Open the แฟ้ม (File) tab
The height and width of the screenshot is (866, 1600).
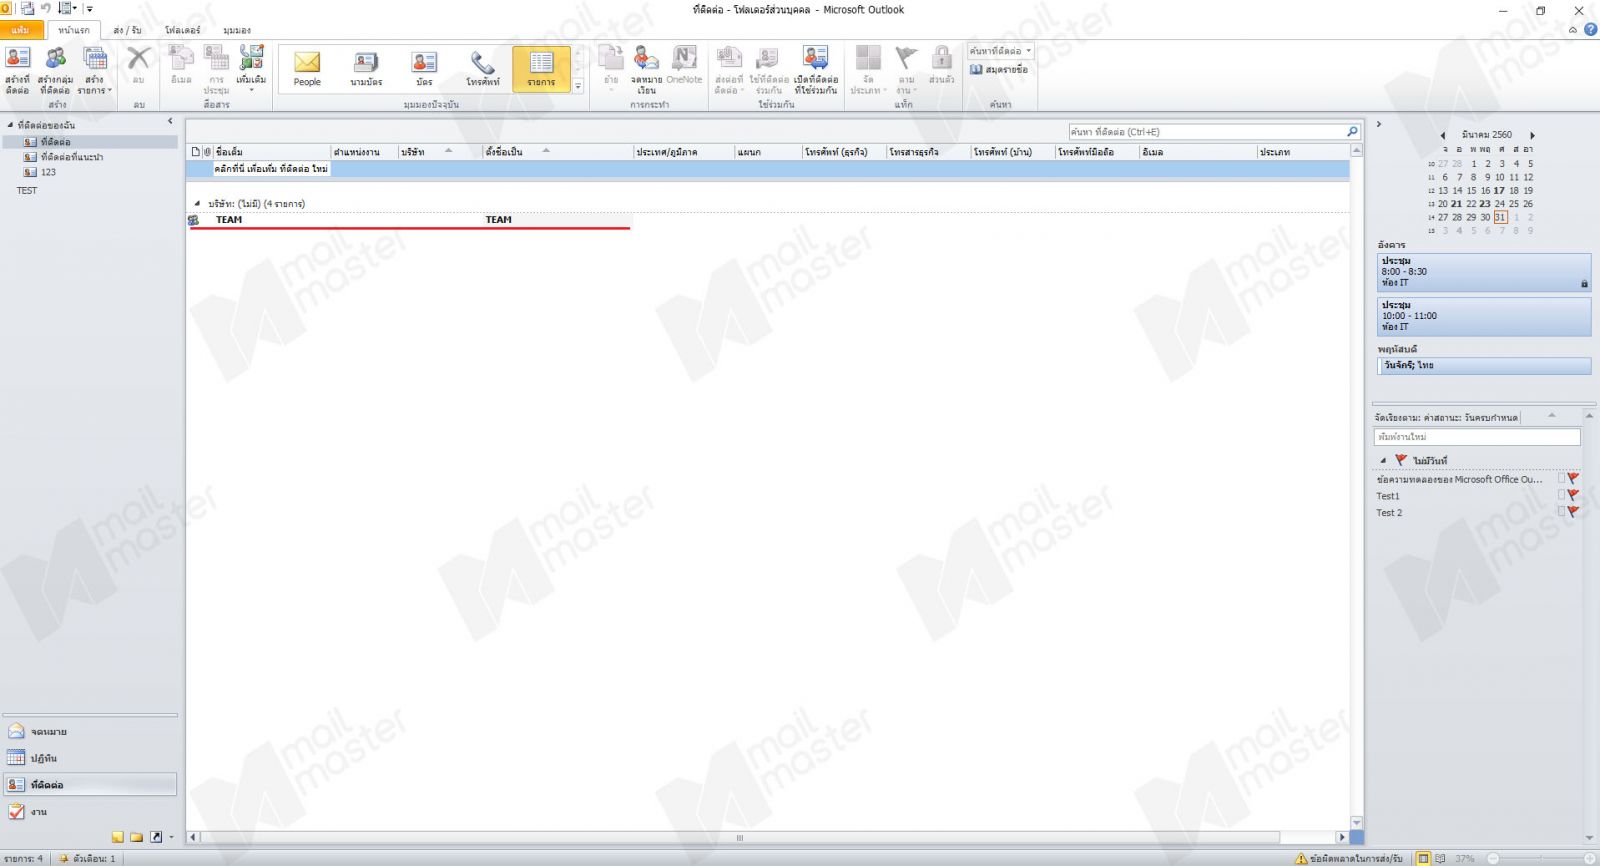tap(21, 30)
